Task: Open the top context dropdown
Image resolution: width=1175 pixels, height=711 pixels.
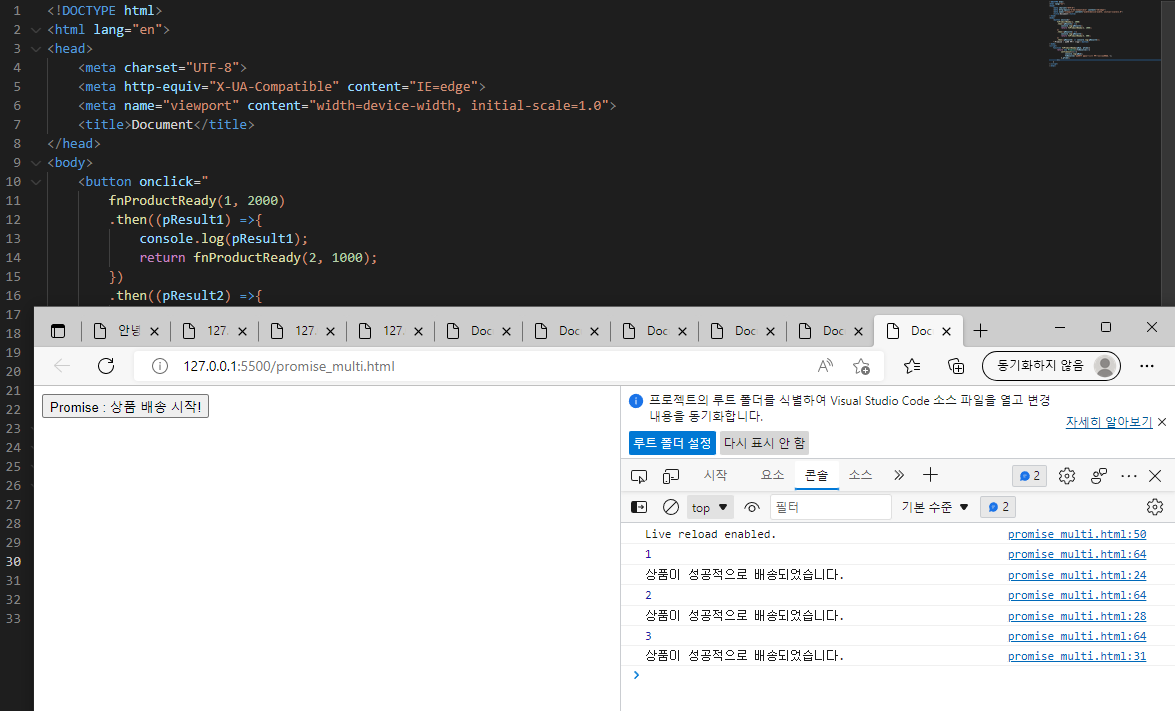Action: [x=710, y=507]
